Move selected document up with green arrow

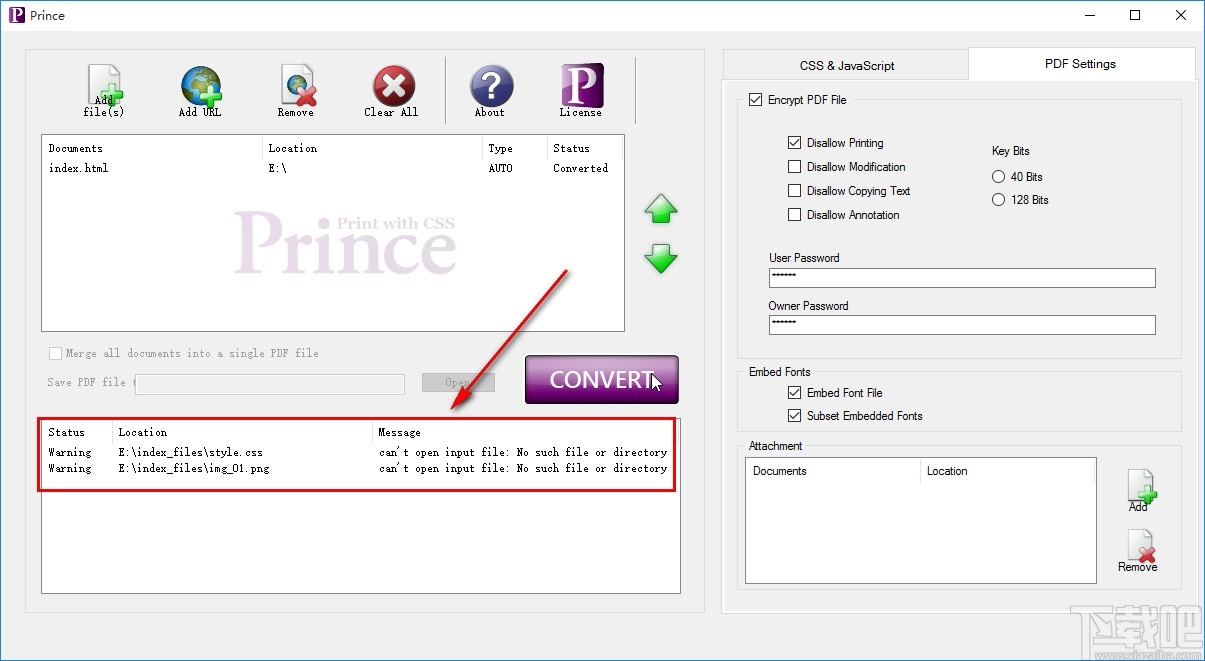tap(659, 209)
